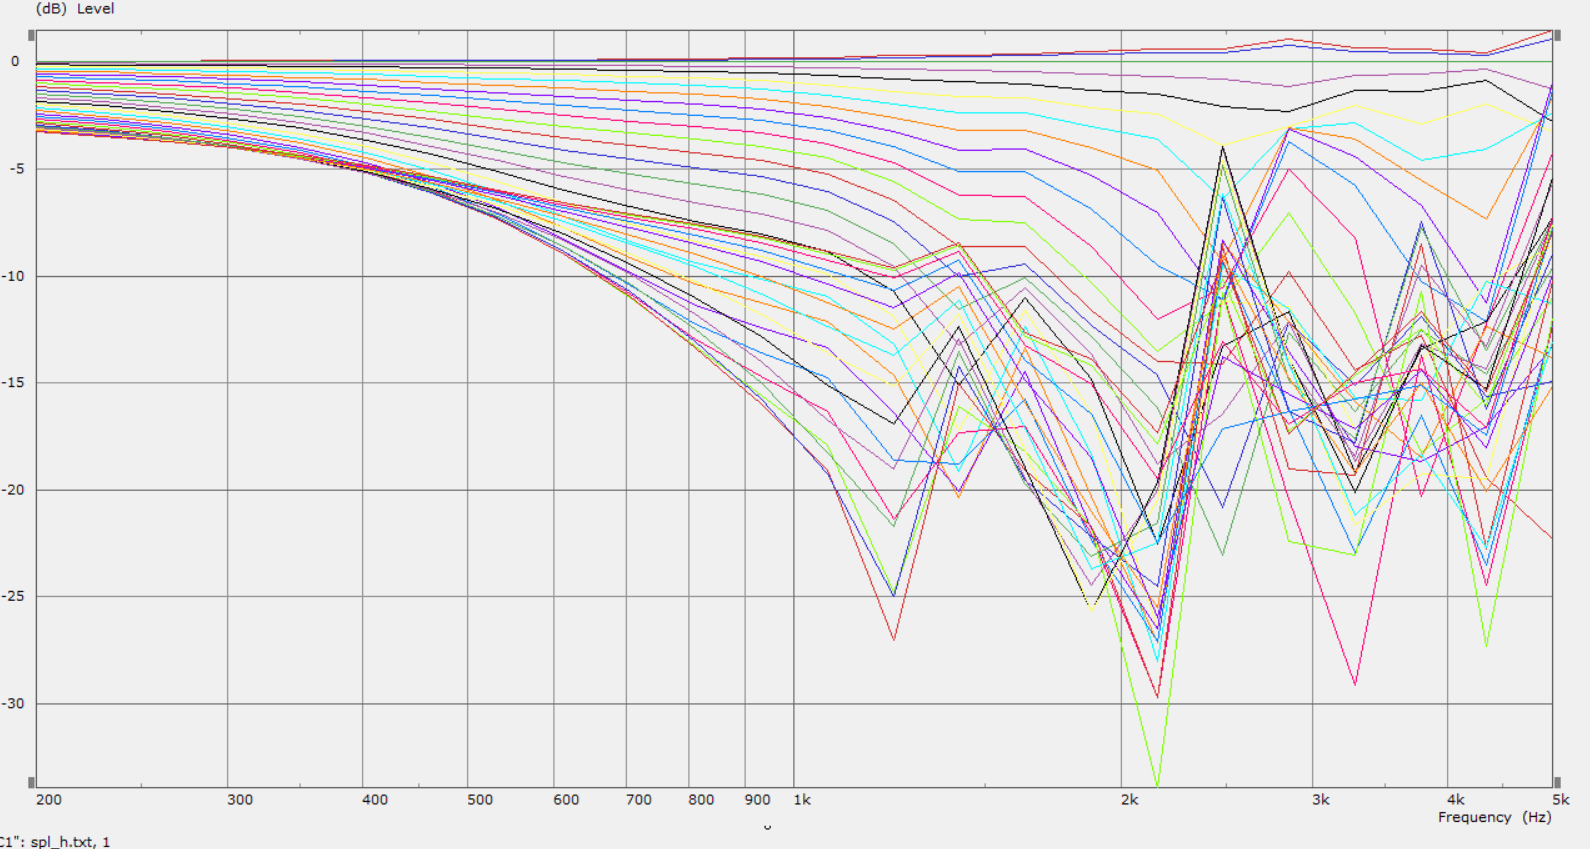This screenshot has height=849, width=1590.
Task: Click the 2k frequency axis label
Action: (x=1130, y=800)
